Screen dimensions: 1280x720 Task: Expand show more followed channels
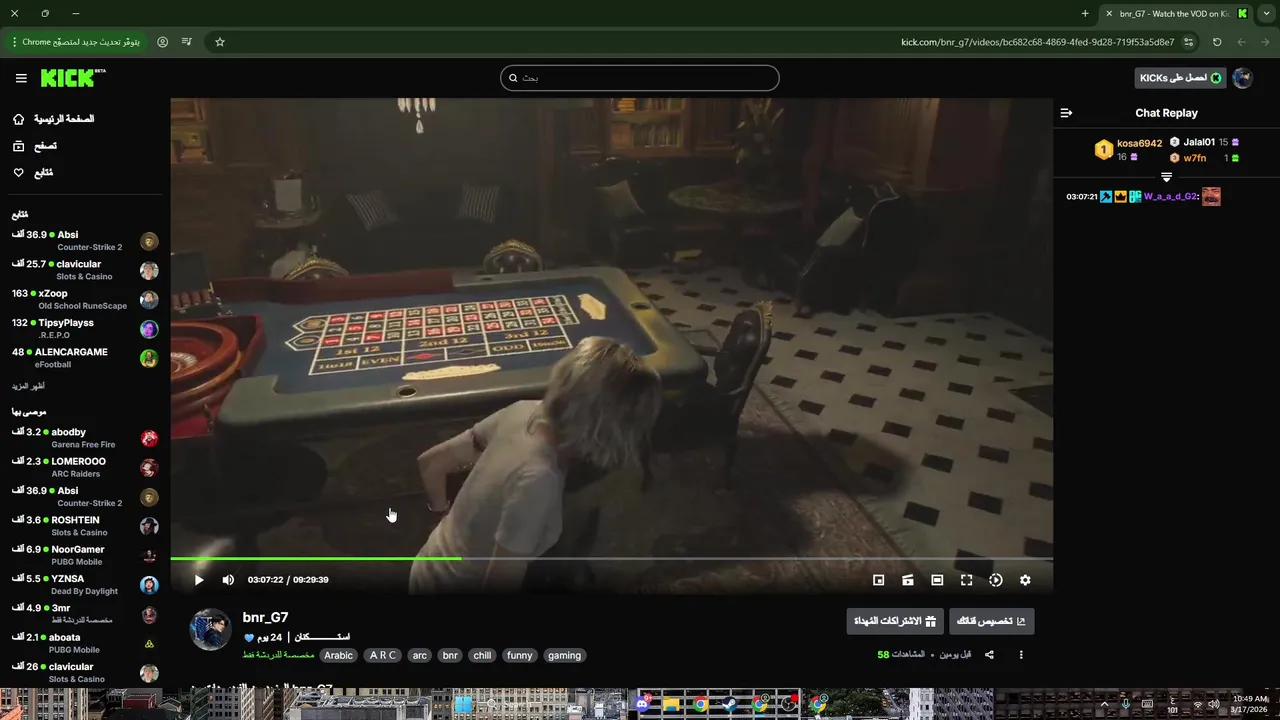pyautogui.click(x=28, y=386)
